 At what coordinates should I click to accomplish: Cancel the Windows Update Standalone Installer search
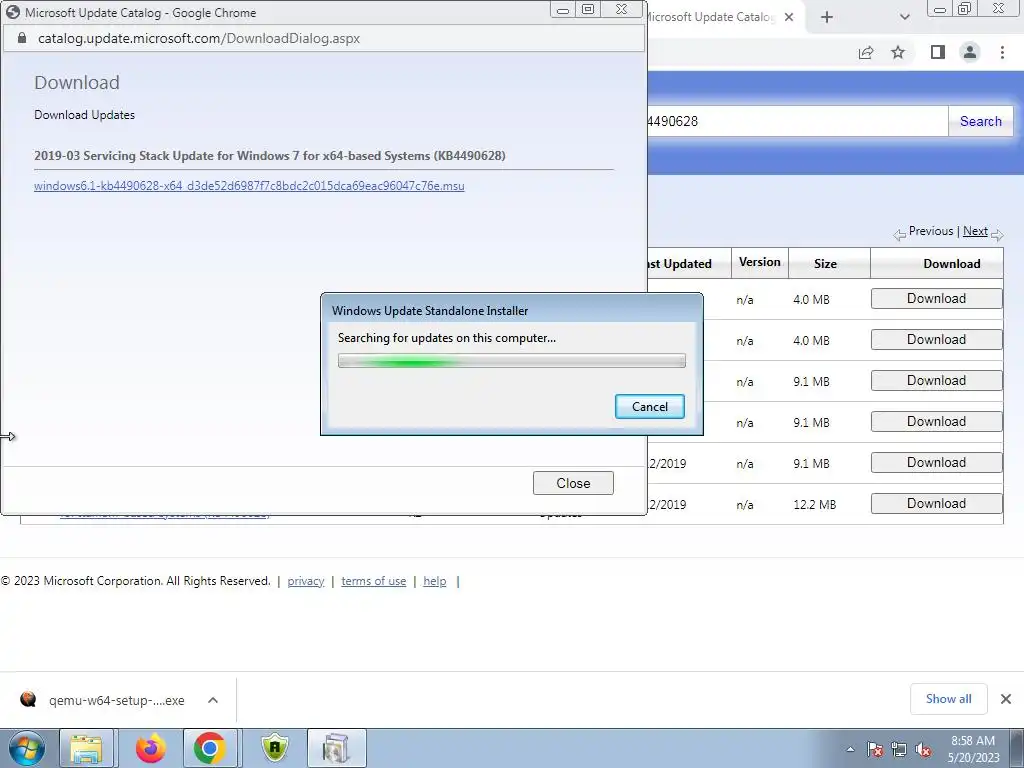(x=649, y=406)
